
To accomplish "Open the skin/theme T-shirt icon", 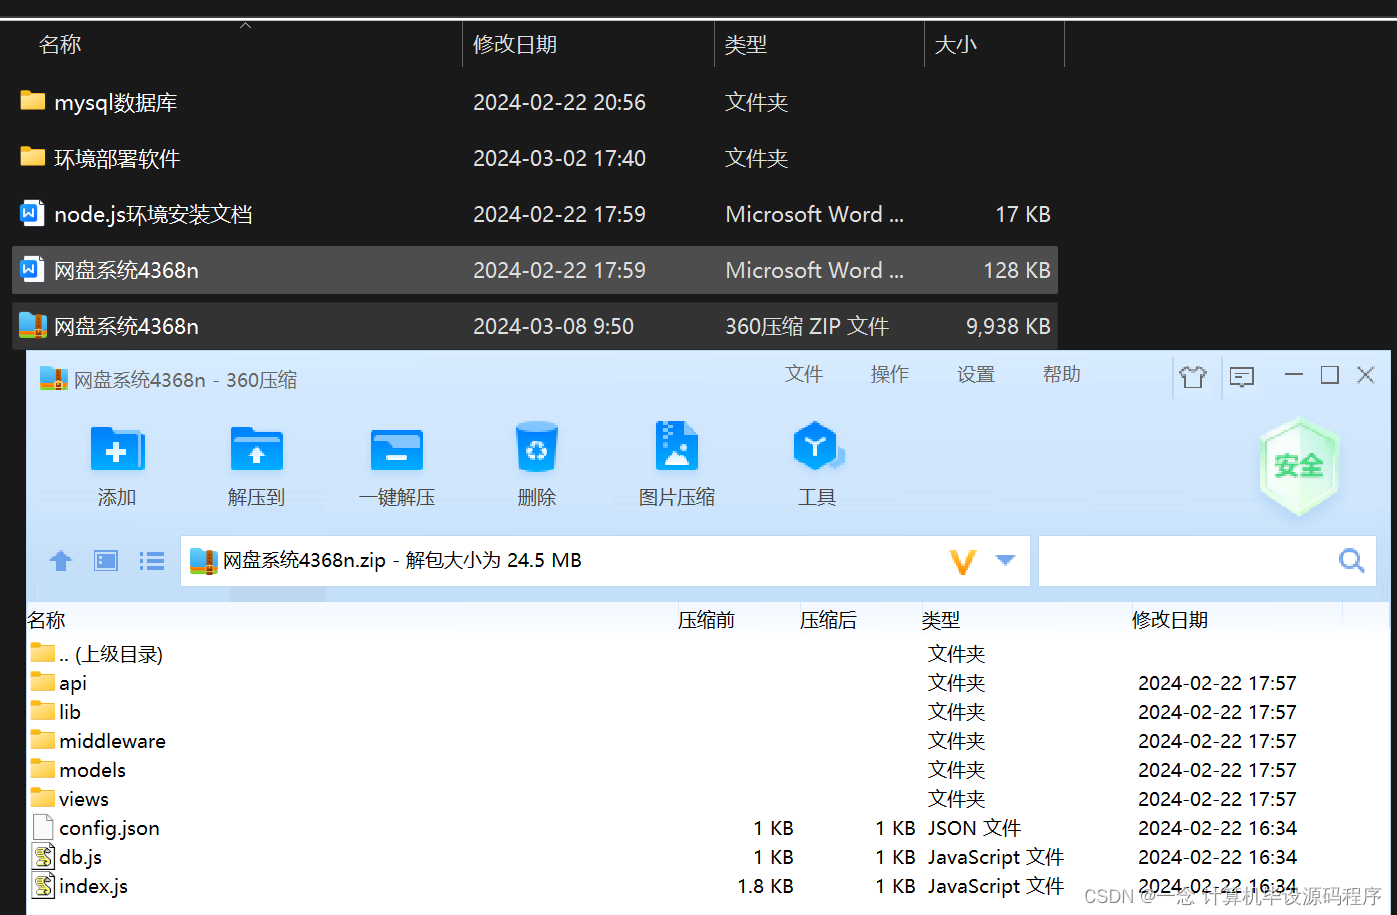I will 1195,376.
